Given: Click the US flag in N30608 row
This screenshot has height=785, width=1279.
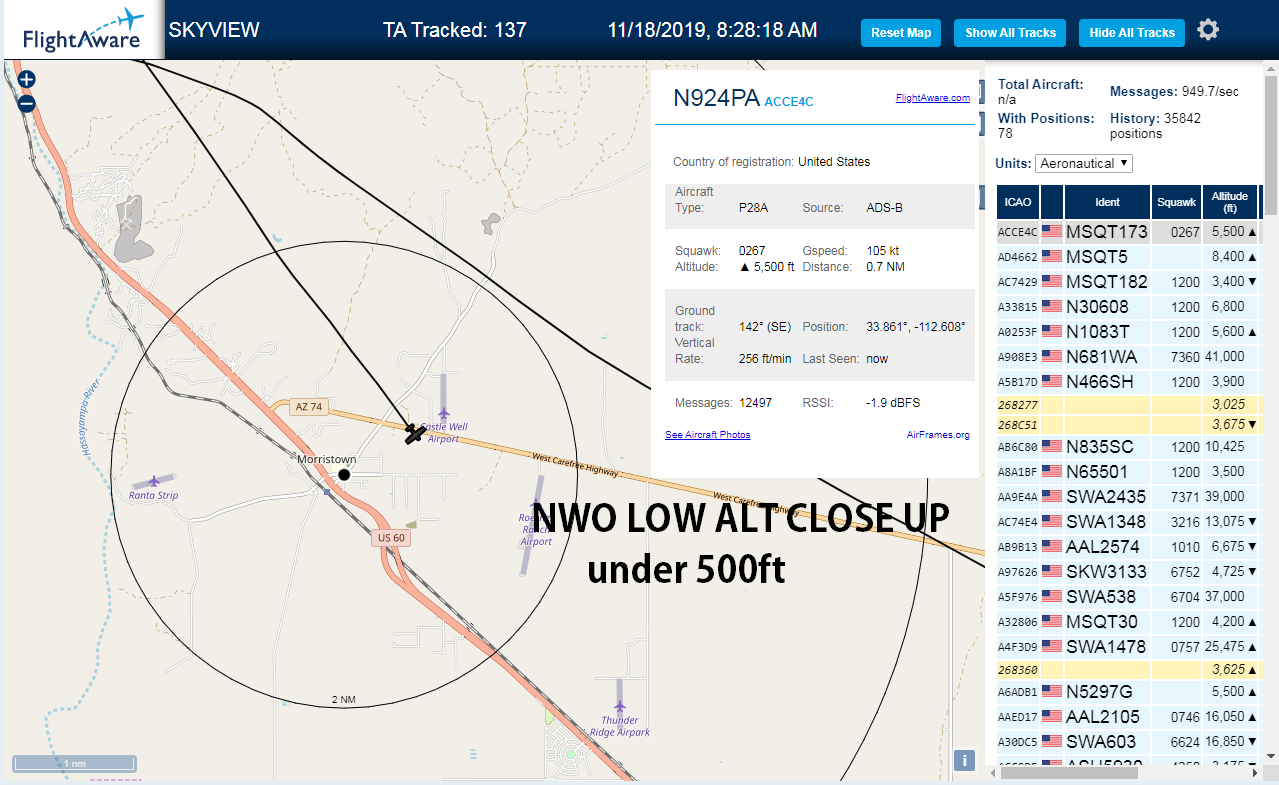Looking at the screenshot, I should [1052, 307].
